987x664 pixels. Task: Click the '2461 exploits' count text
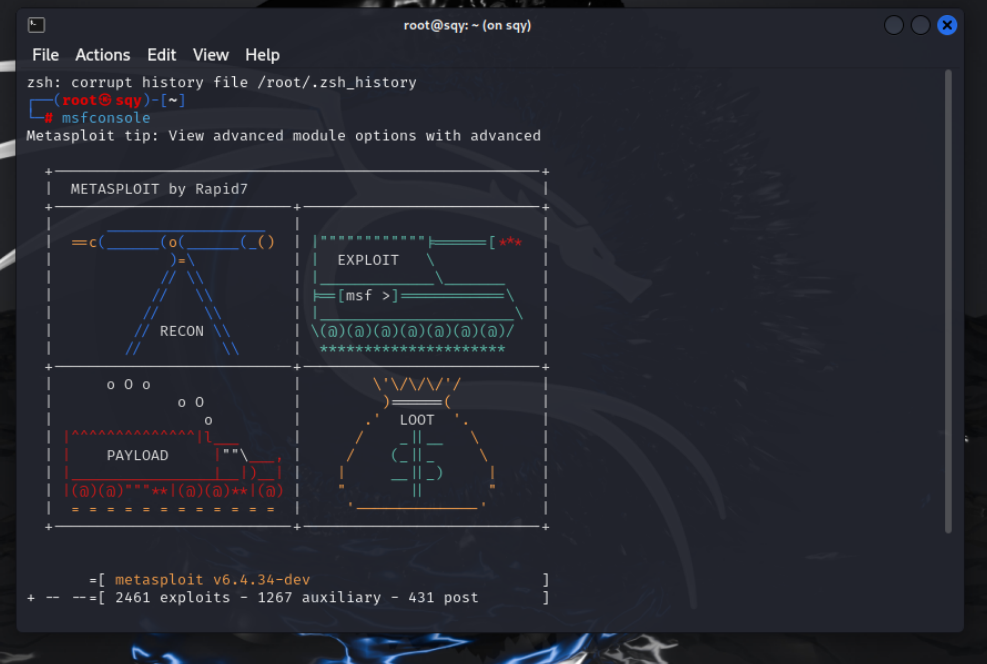tap(172, 597)
